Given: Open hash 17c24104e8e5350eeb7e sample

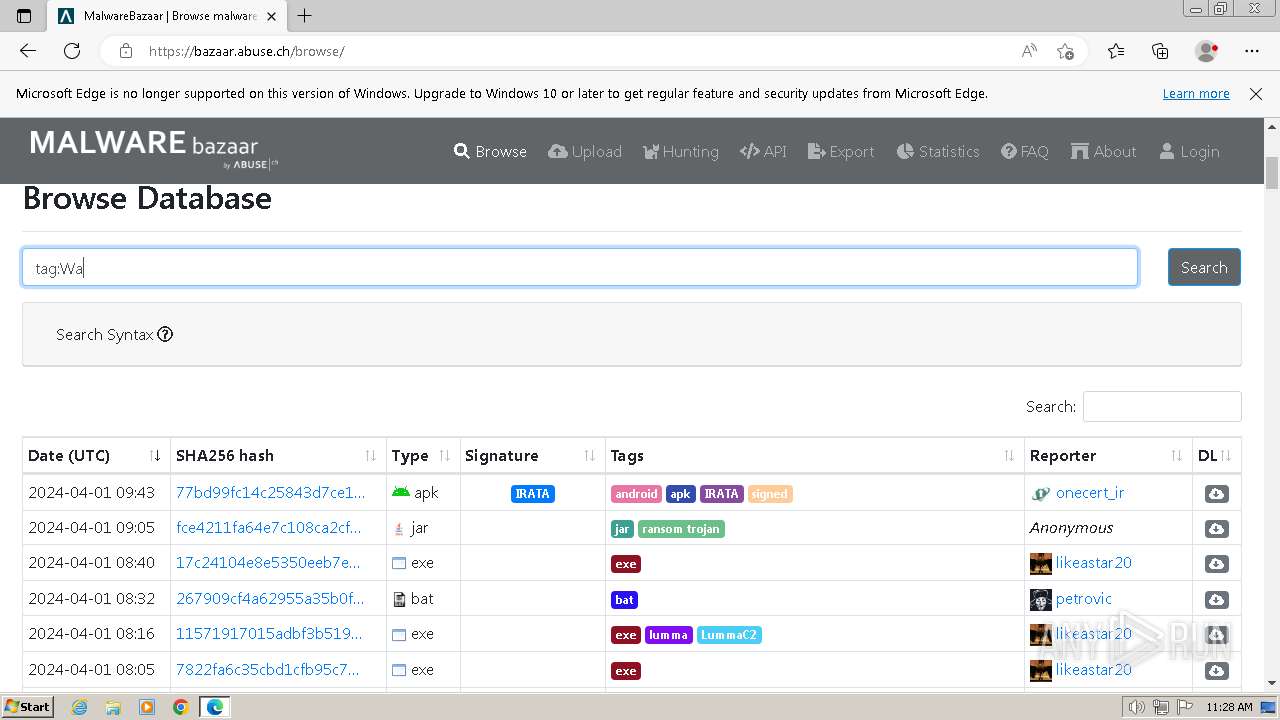Looking at the screenshot, I should tap(268, 563).
